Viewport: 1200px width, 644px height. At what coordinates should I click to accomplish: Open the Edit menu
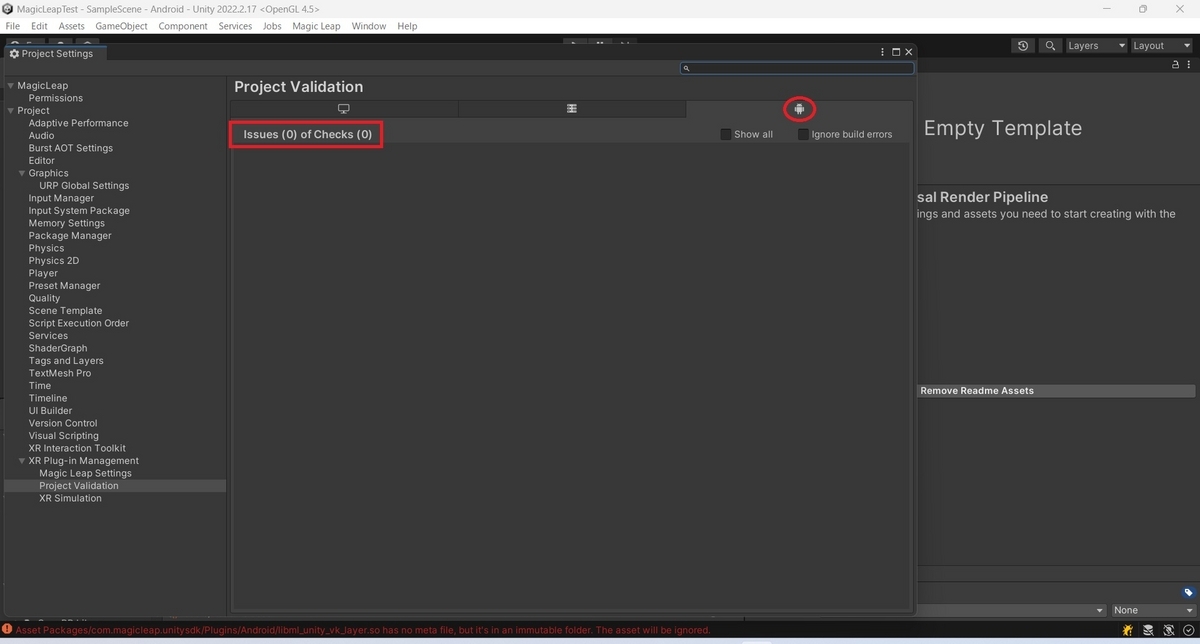pos(39,26)
